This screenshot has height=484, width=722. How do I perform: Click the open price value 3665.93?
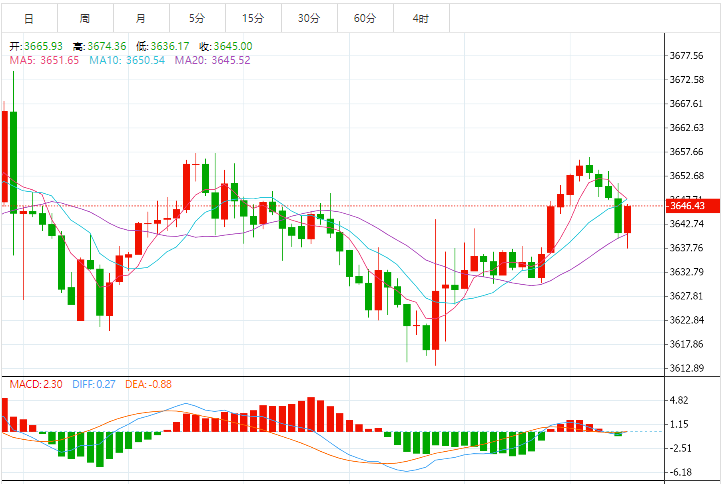click(43, 46)
